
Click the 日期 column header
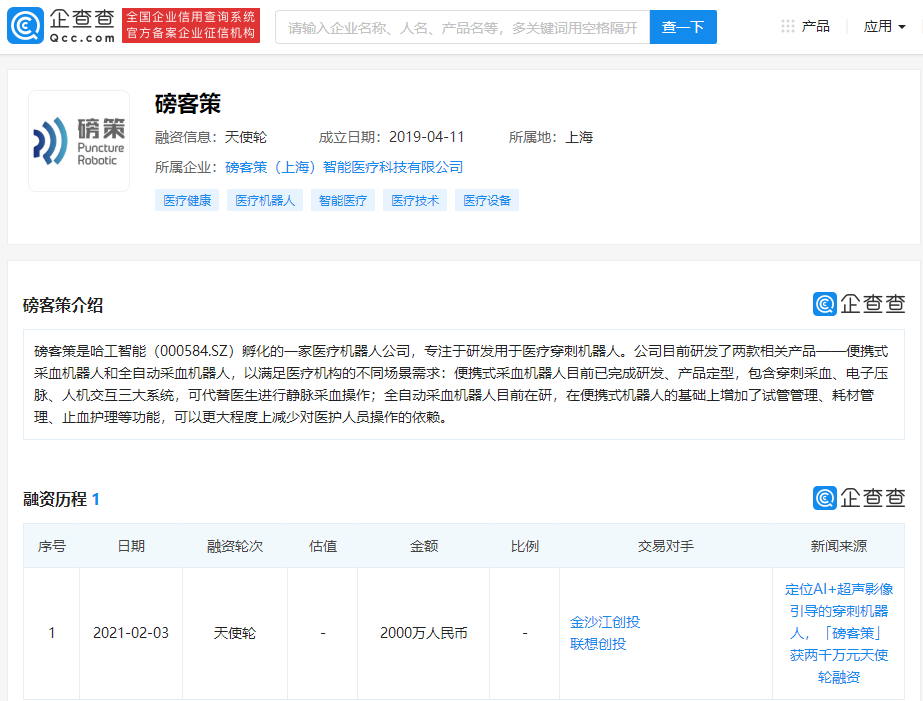(131, 546)
